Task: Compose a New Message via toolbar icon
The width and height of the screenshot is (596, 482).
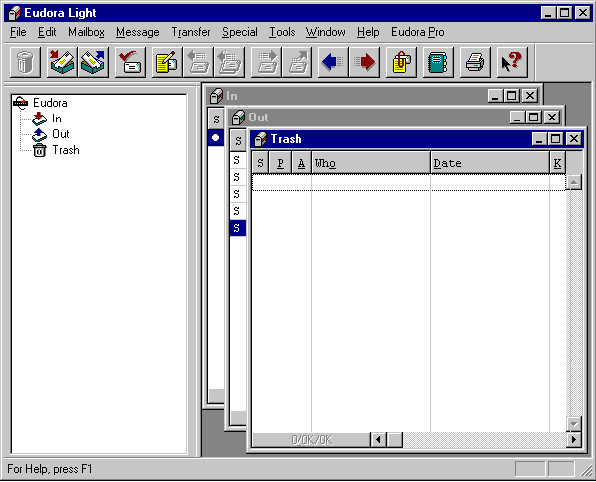Action: click(167, 62)
